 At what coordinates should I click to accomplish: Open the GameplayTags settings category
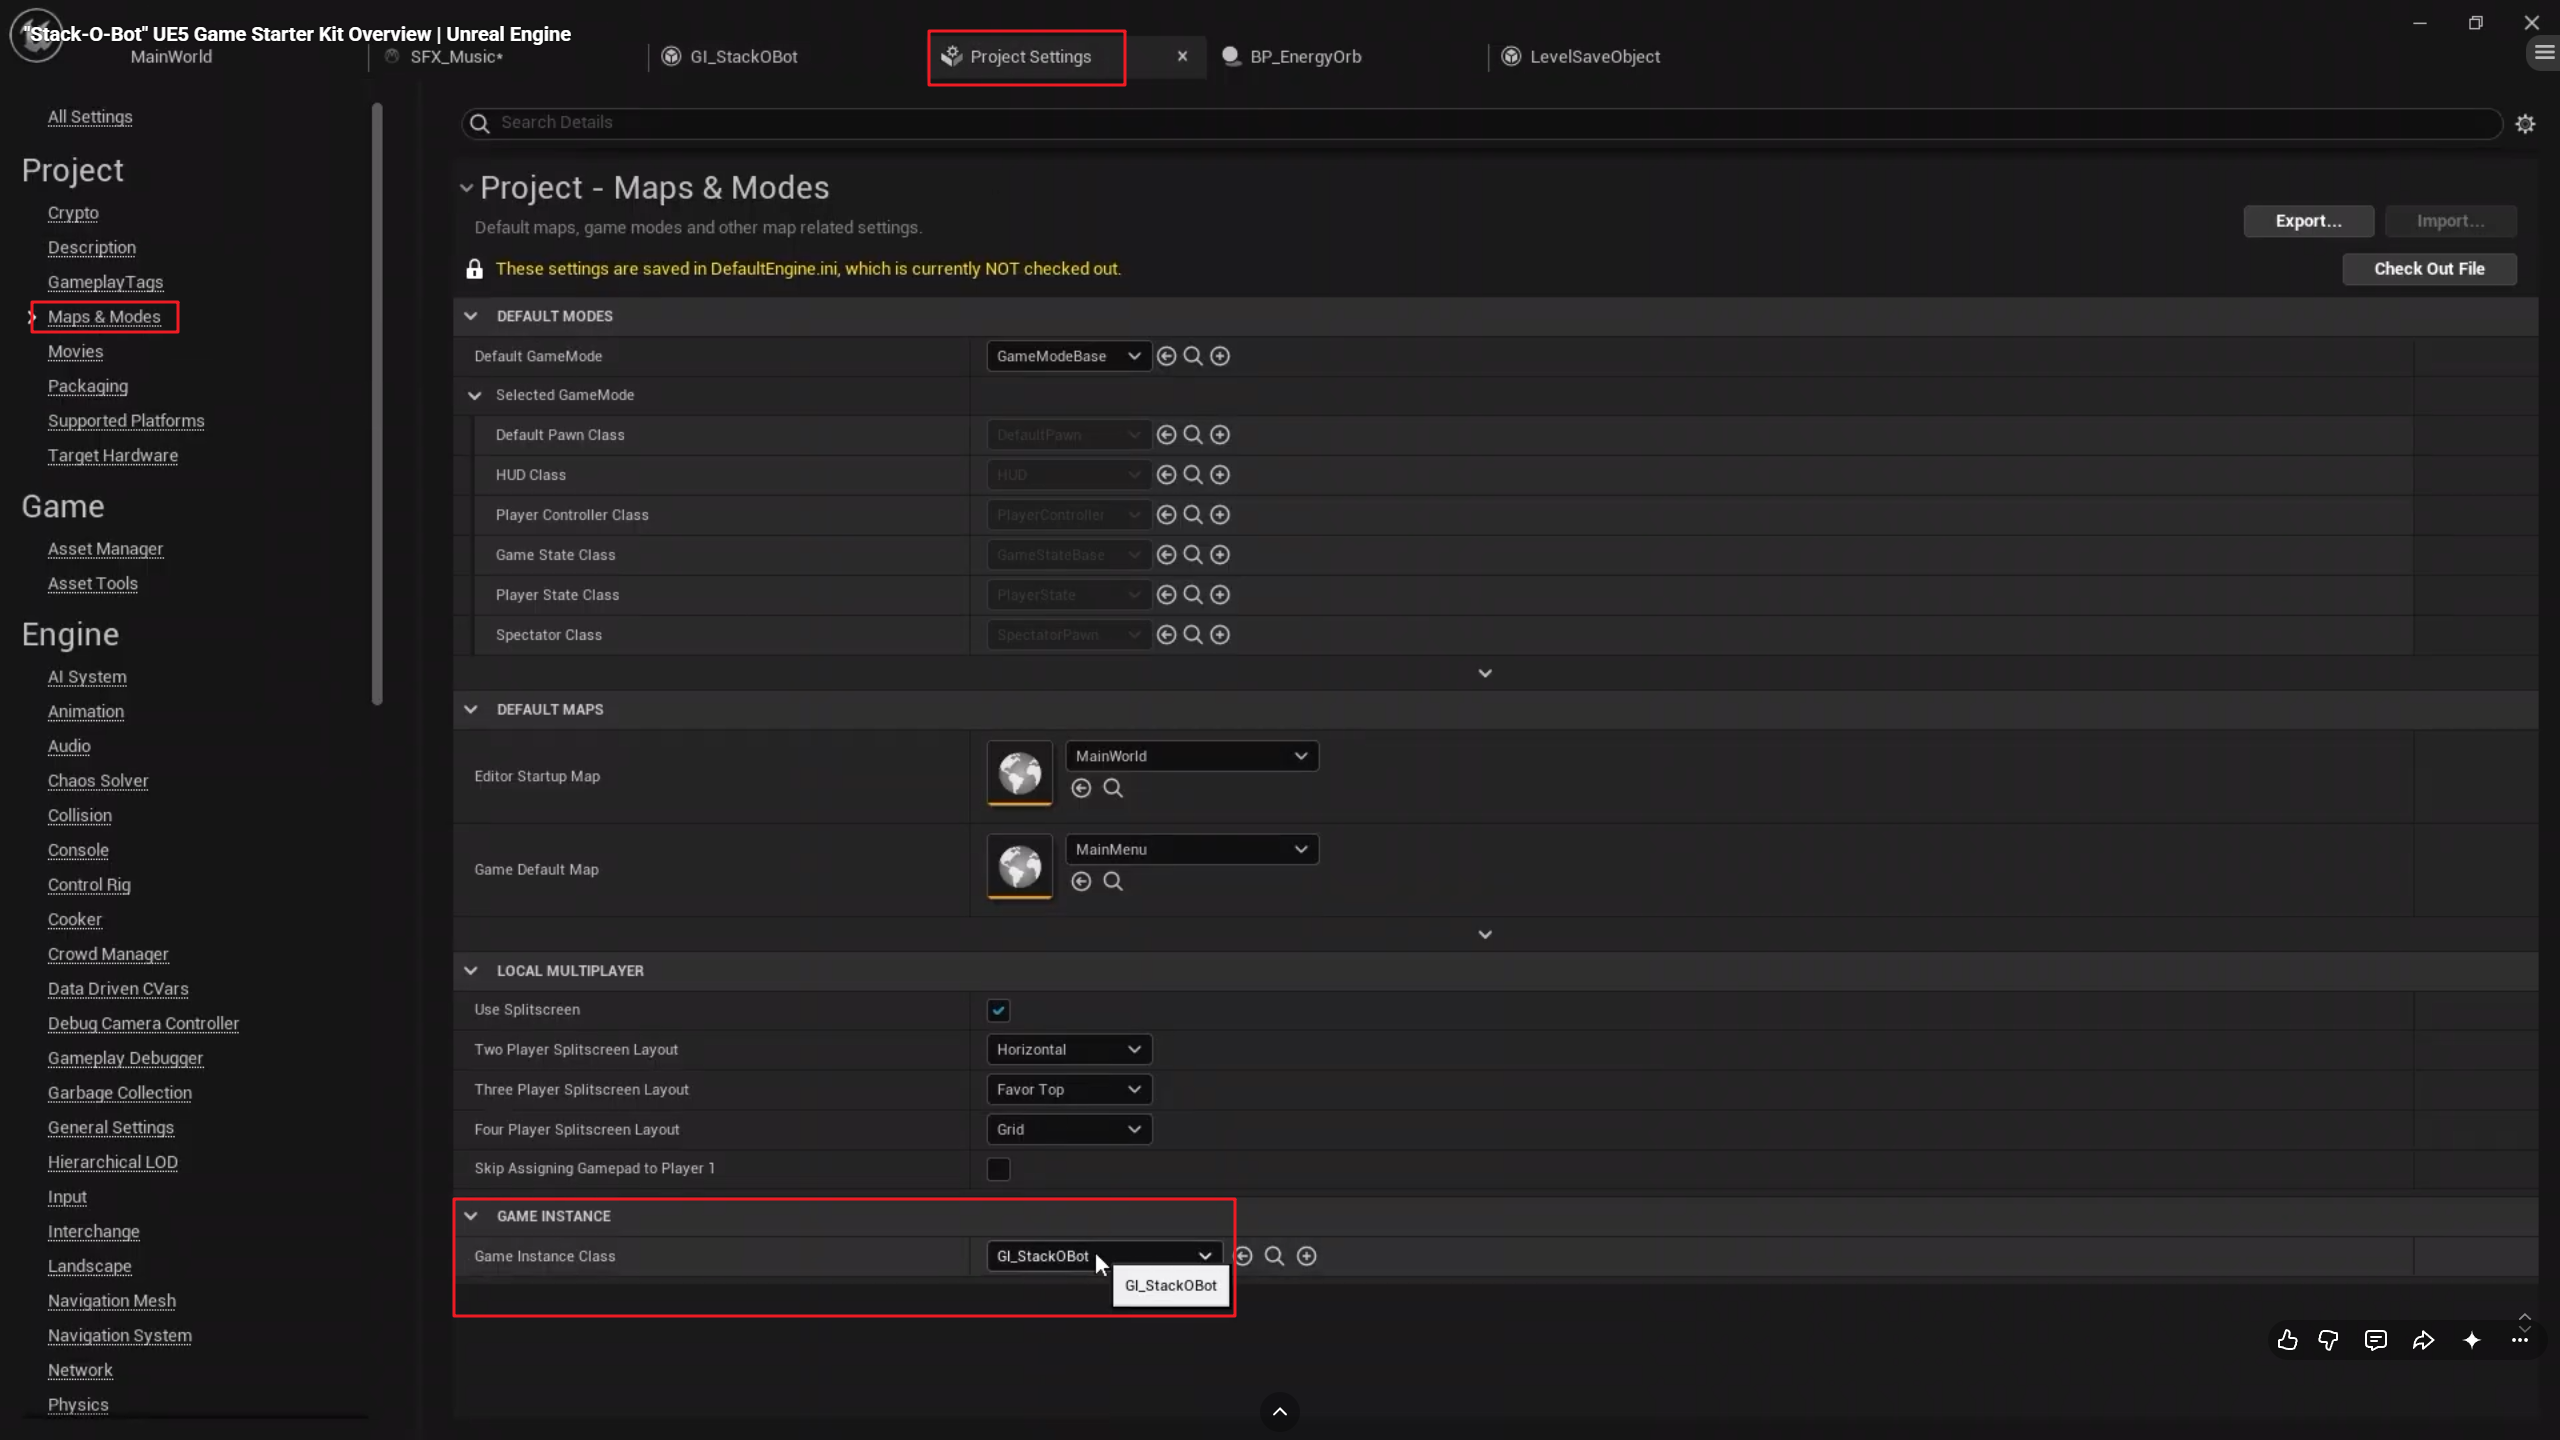click(x=105, y=282)
